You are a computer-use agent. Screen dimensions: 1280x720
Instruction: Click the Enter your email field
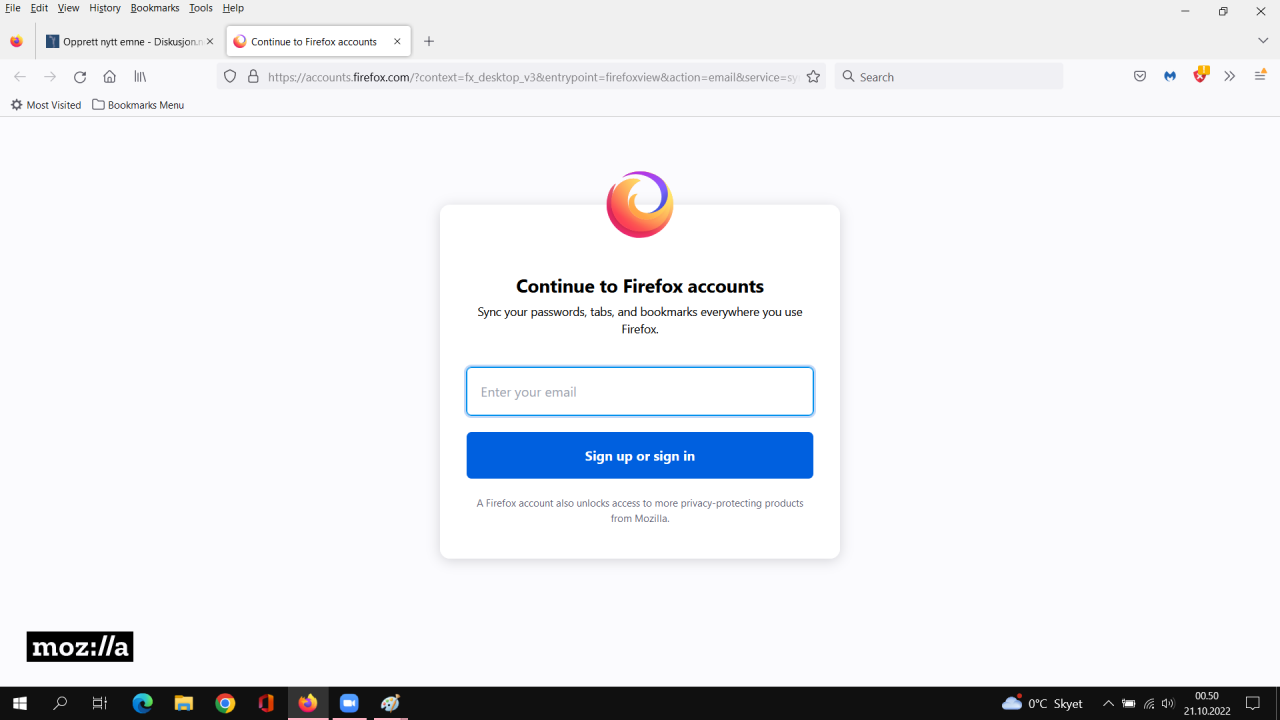click(639, 392)
